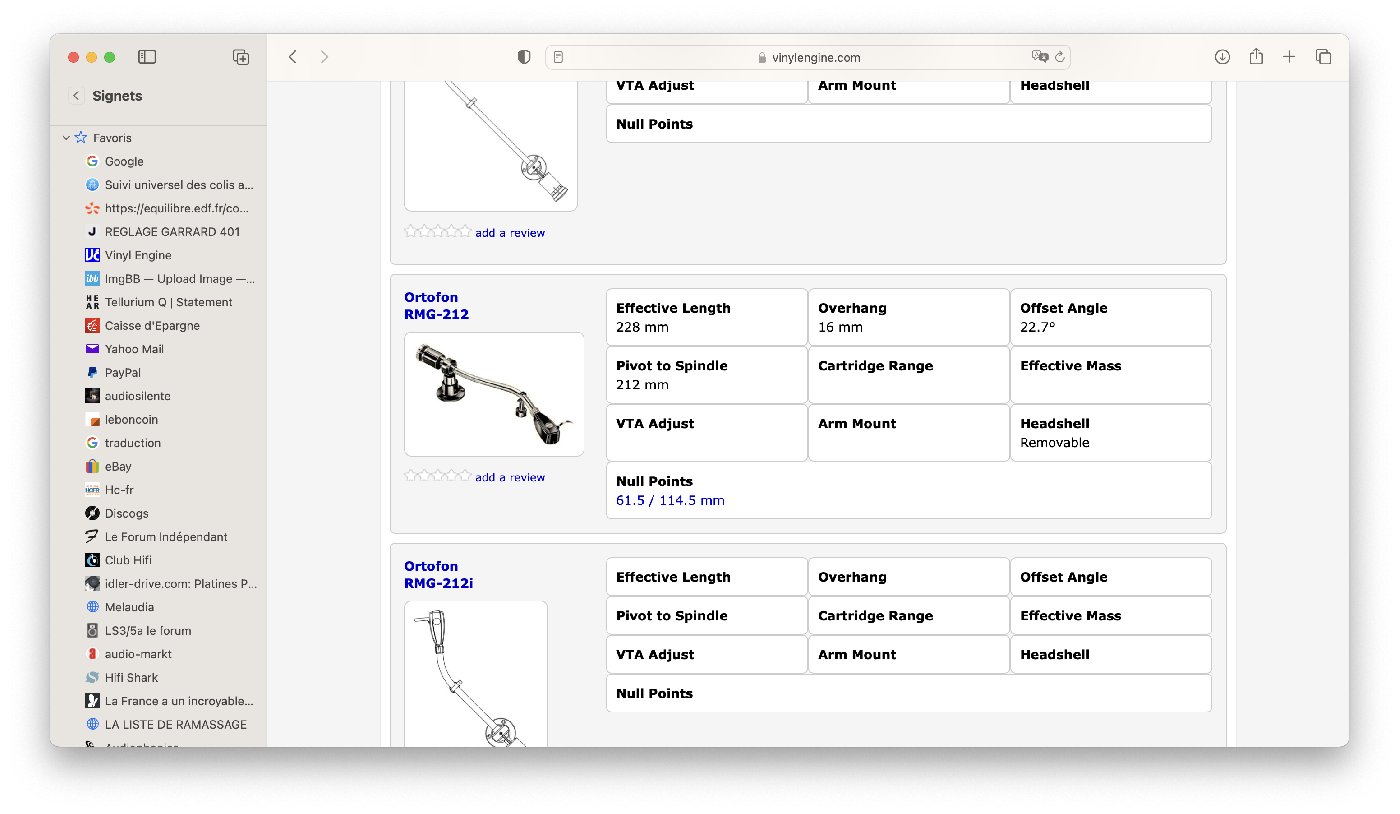This screenshot has height=814, width=1400.
Task: Open a new tab with plus icon
Action: click(x=1289, y=57)
